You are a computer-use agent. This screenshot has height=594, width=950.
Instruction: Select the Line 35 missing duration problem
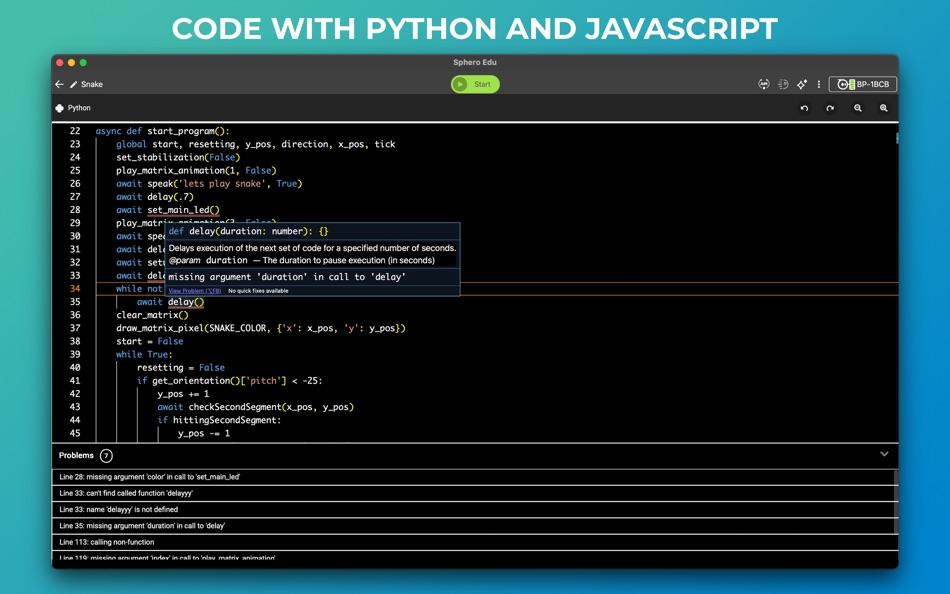(474, 526)
